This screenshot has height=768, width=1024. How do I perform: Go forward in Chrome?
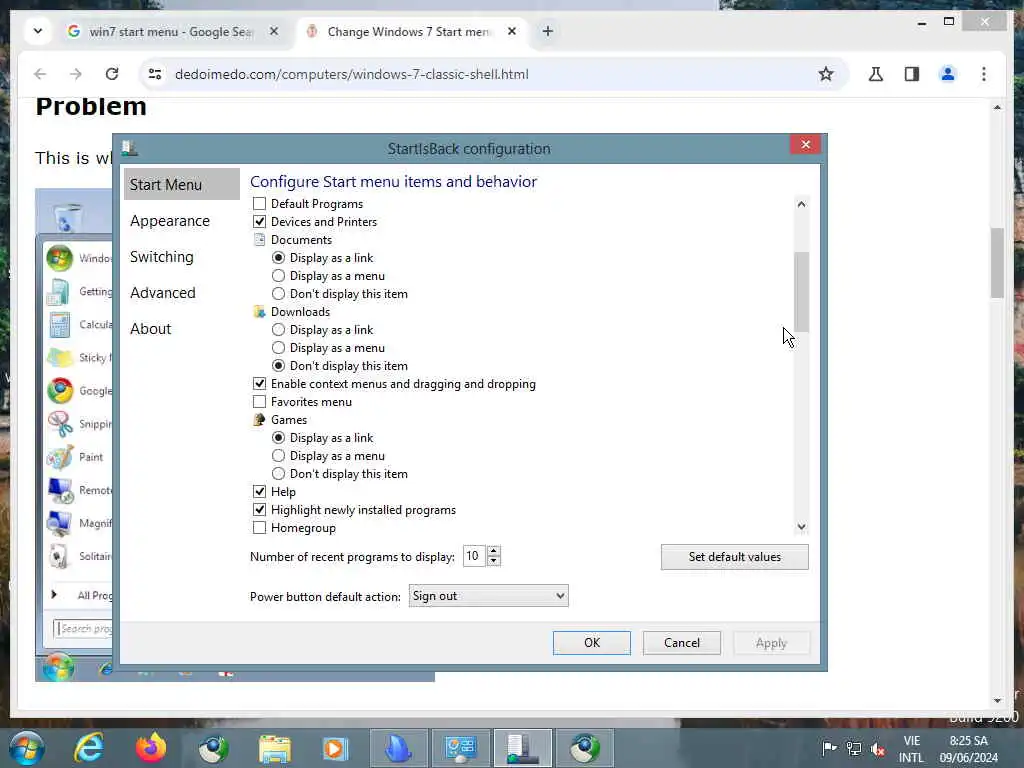click(x=76, y=74)
